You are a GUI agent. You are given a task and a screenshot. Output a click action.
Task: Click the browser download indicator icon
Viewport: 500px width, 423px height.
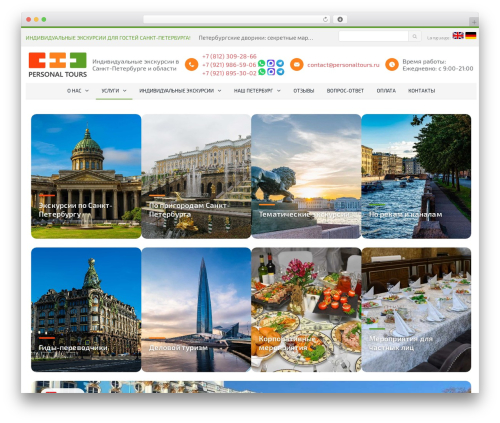(x=340, y=19)
